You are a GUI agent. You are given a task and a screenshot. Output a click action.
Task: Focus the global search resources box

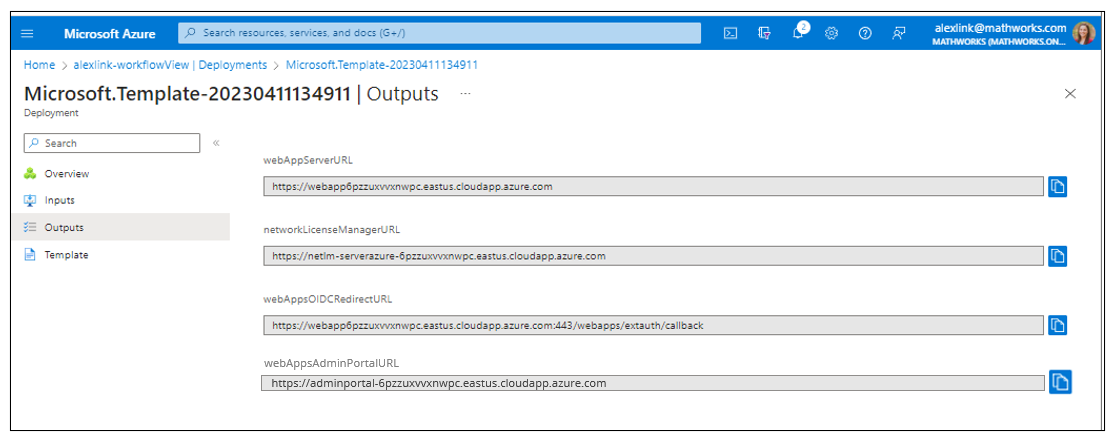tap(439, 33)
